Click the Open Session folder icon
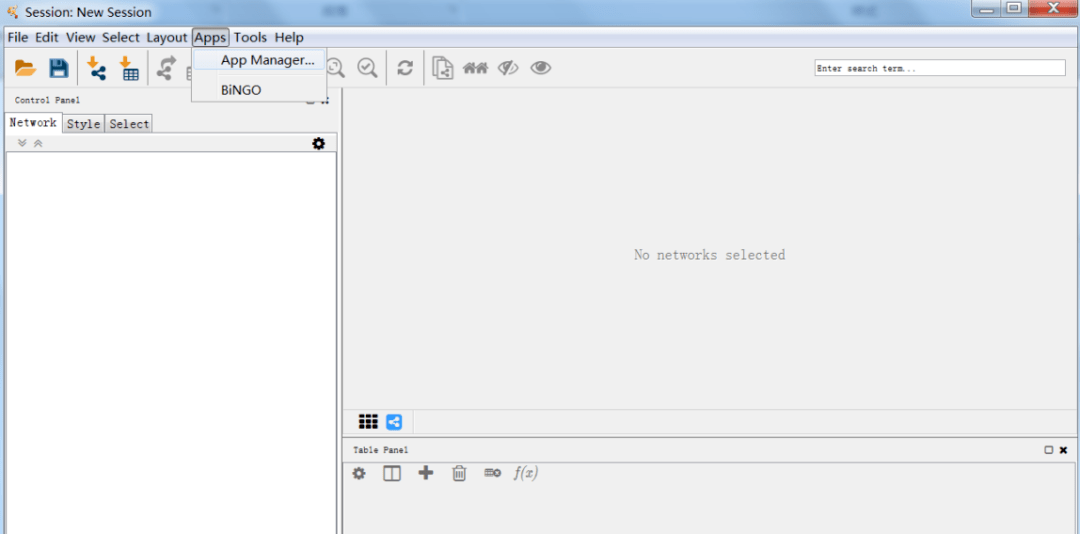Image resolution: width=1080 pixels, height=534 pixels. pyautogui.click(x=26, y=68)
